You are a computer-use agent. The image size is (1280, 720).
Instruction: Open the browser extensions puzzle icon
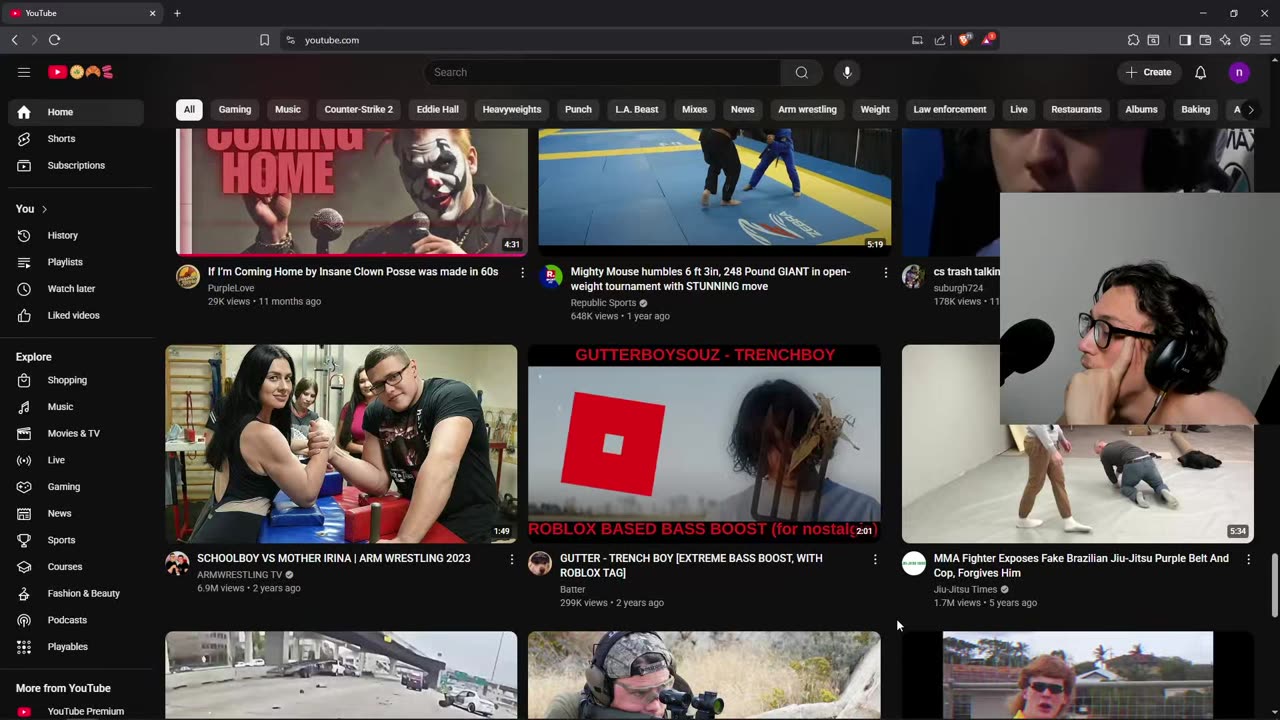[x=1133, y=40]
